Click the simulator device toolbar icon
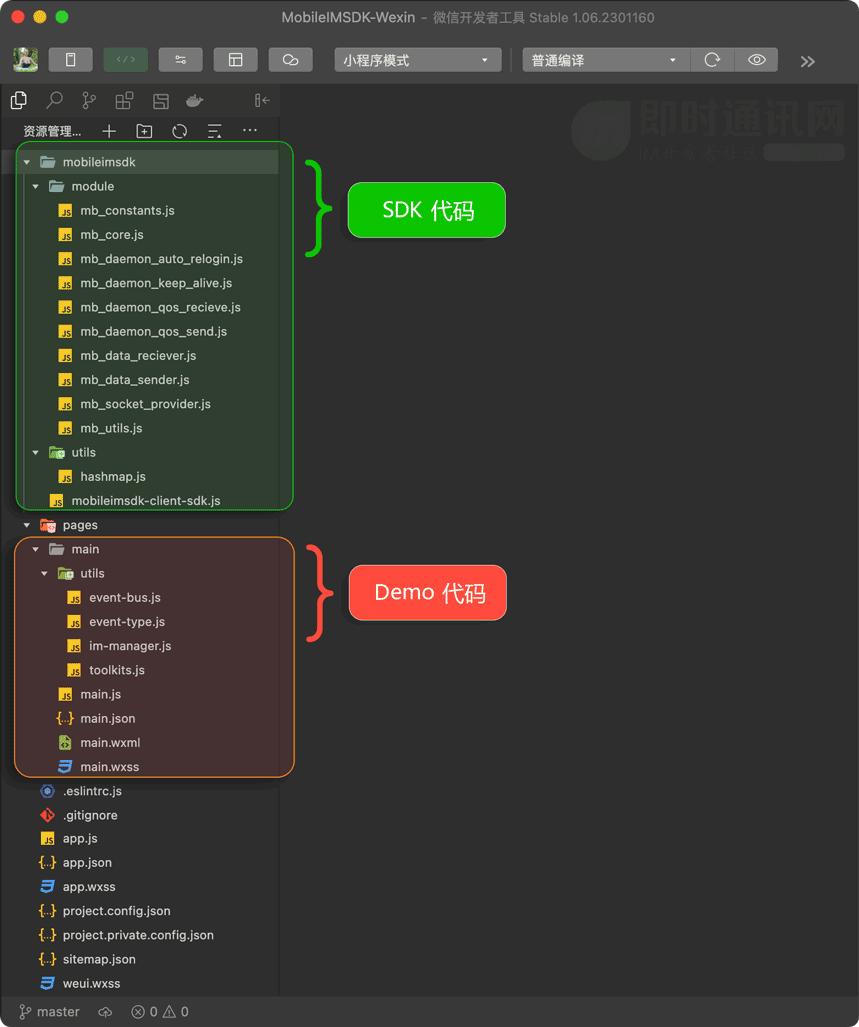The height and width of the screenshot is (1027, 859). (70, 60)
